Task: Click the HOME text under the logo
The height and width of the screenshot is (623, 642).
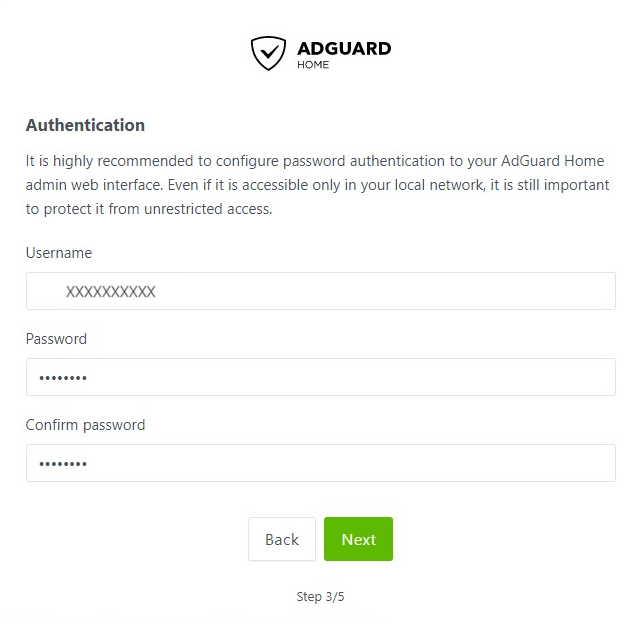Action: click(313, 65)
